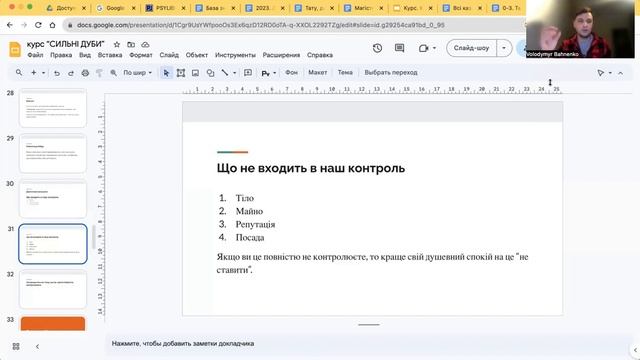Open the browser home page
Image resolution: width=640 pixels, height=360 pixels.
pos(52,25)
